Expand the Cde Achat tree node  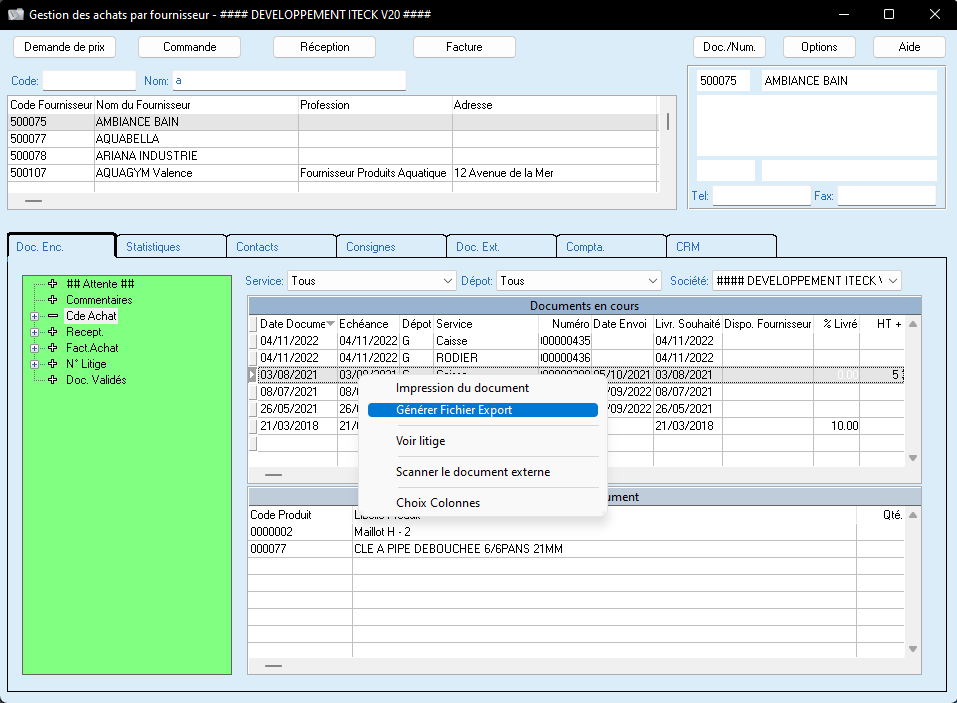tap(35, 316)
